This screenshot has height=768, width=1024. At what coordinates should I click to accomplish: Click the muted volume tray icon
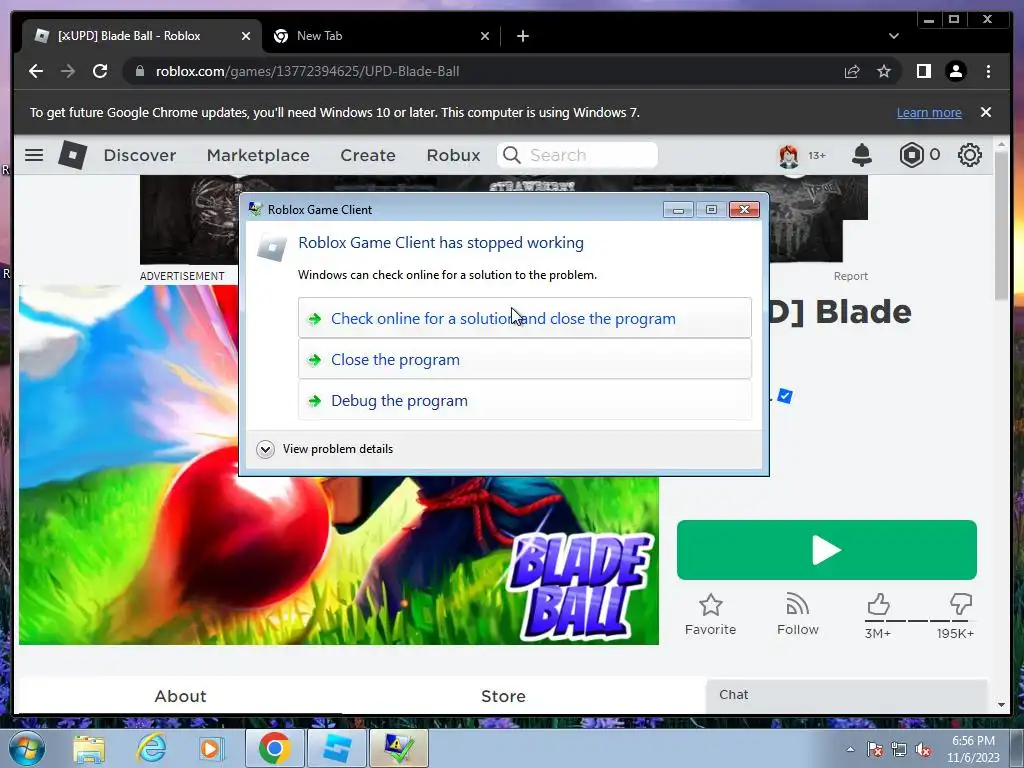923,750
